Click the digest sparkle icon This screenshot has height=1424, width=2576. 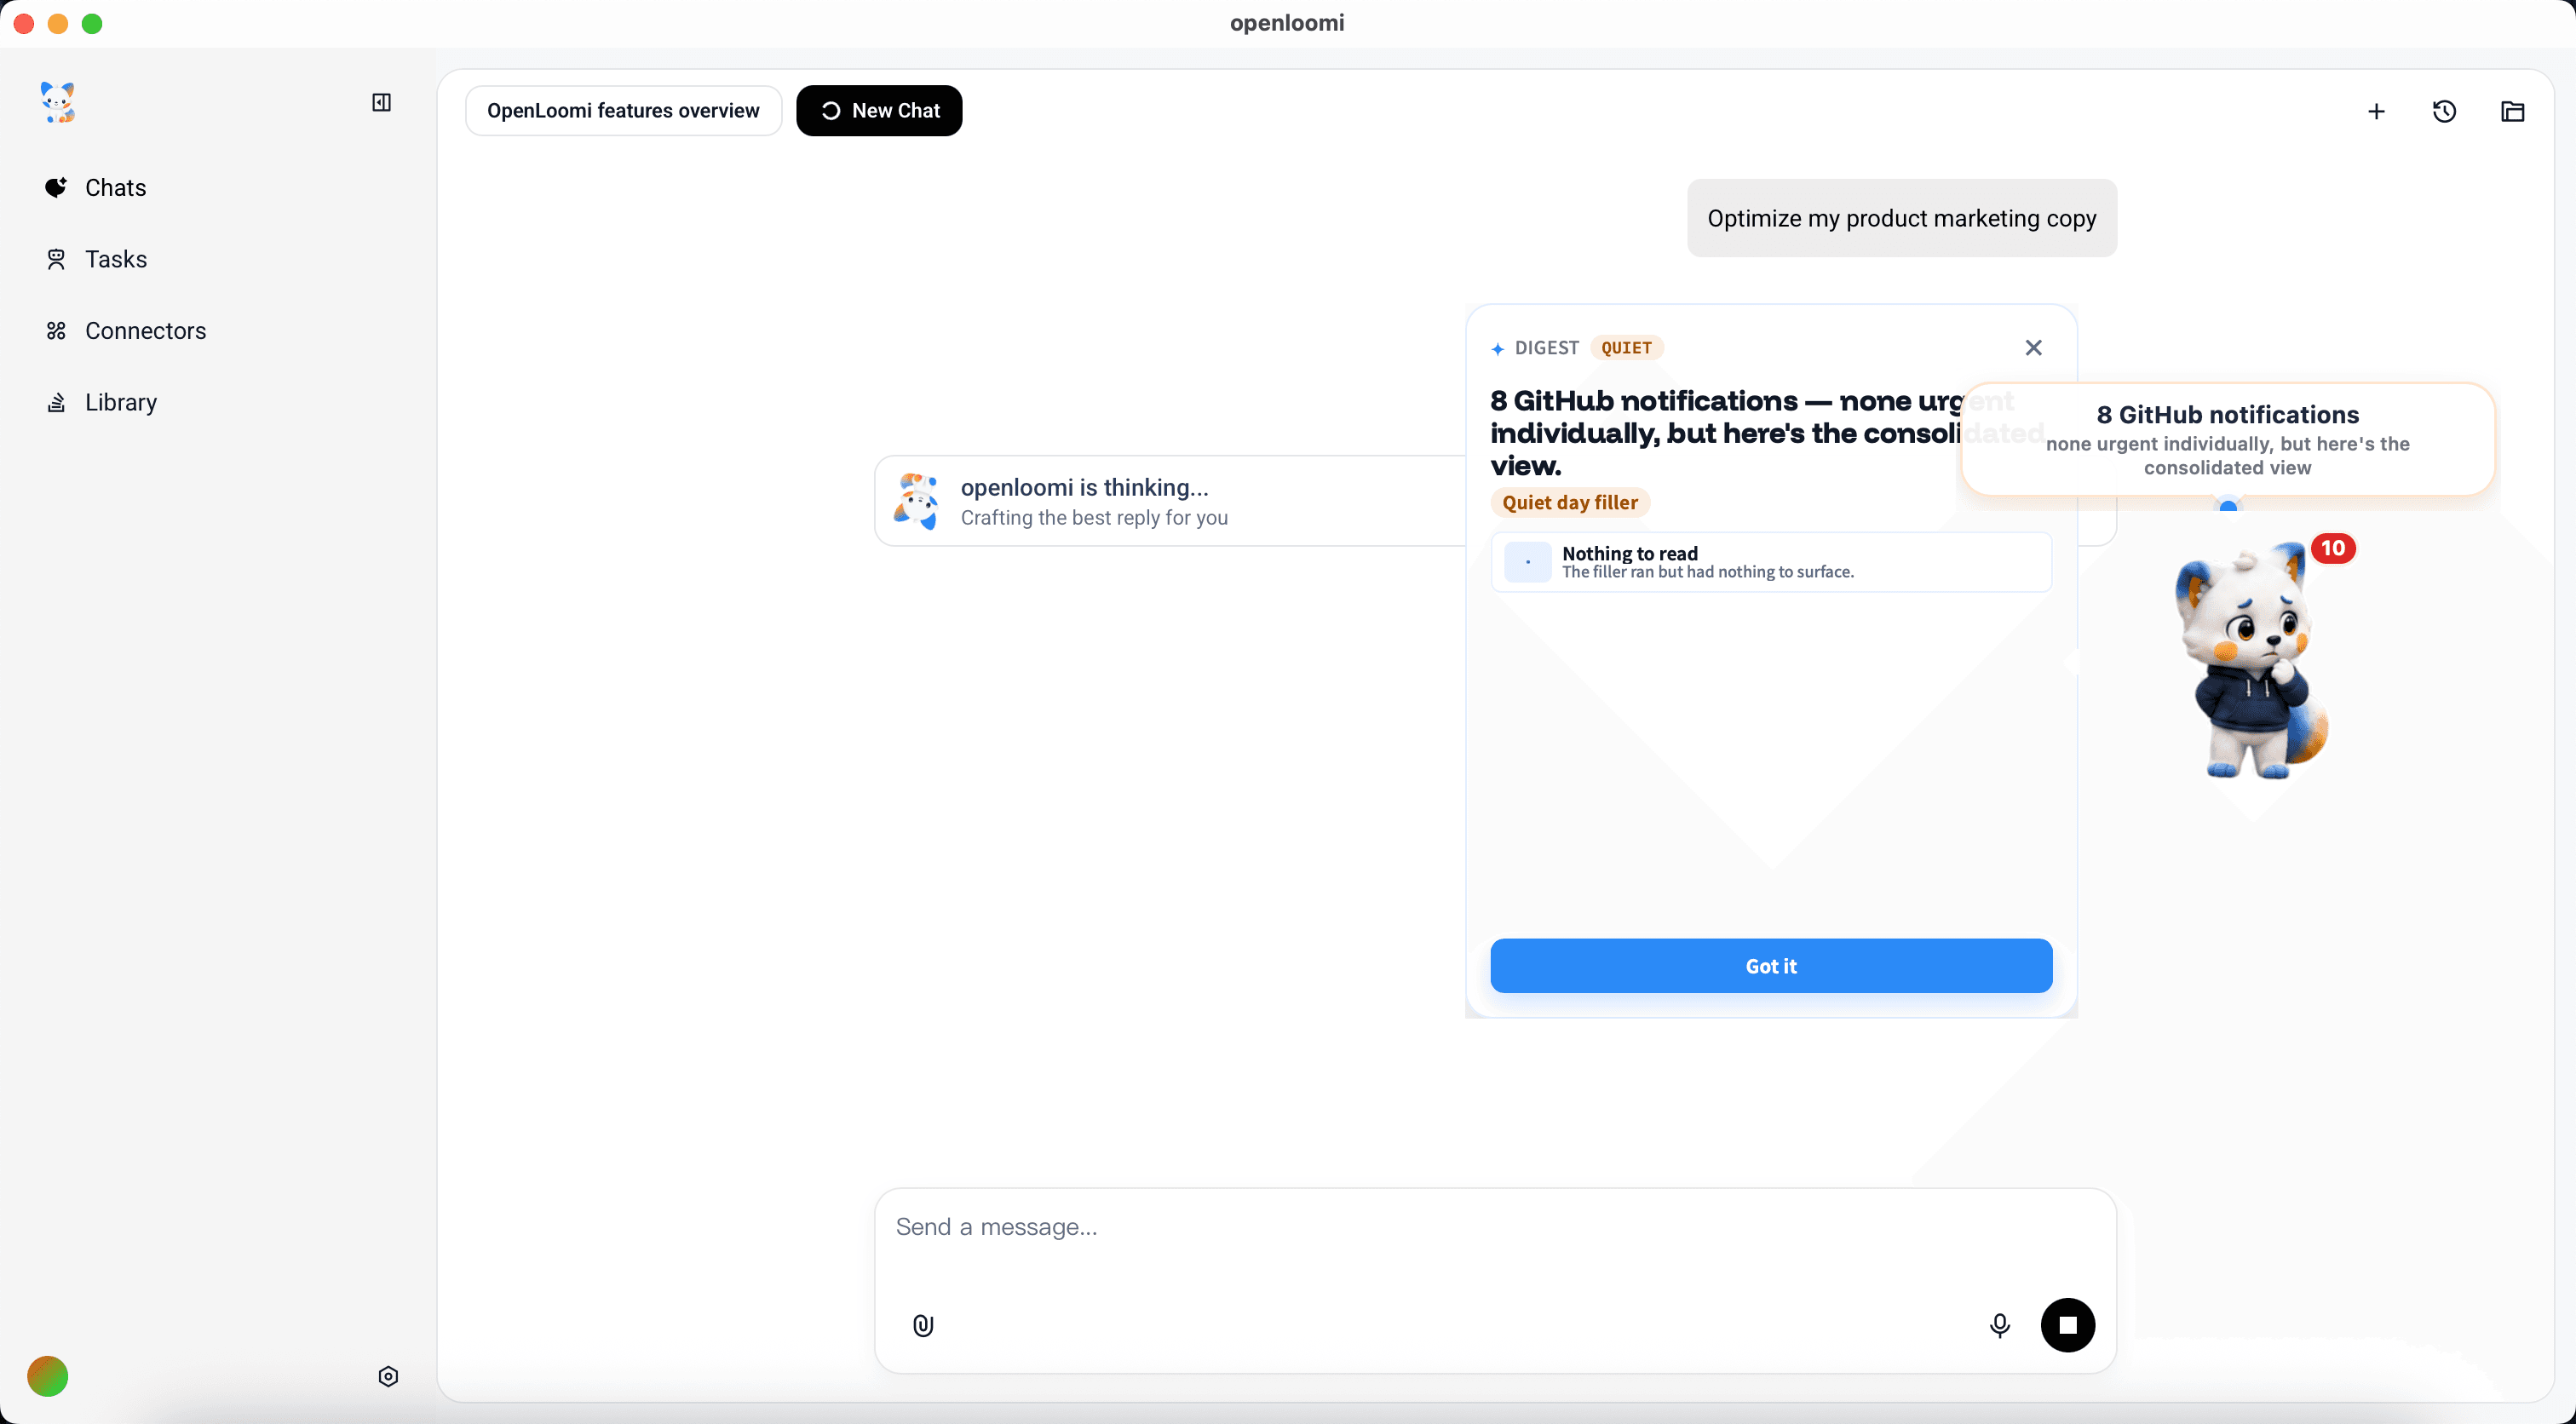pos(1497,348)
